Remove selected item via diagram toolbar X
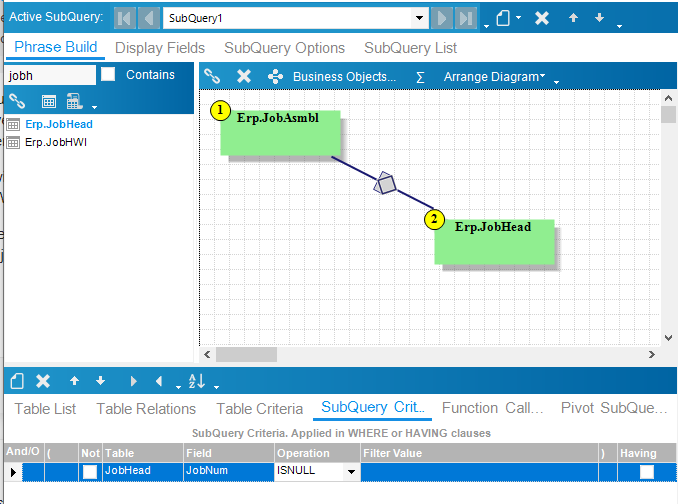The height and width of the screenshot is (504, 678). (244, 77)
